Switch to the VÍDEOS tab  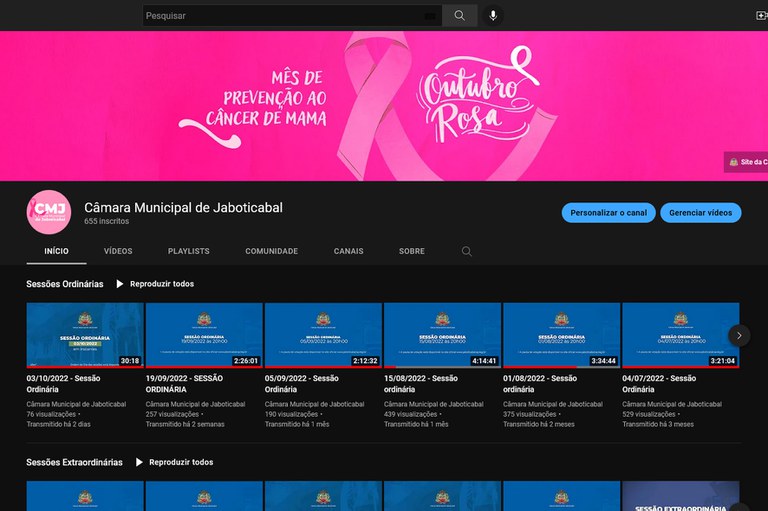pyautogui.click(x=118, y=251)
